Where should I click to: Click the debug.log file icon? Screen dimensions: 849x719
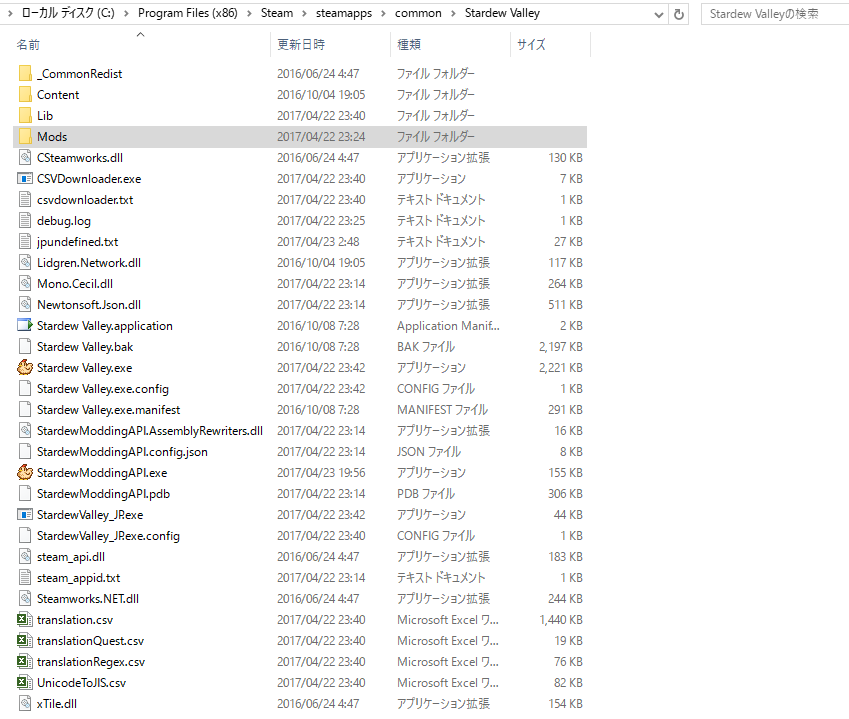[25, 221]
